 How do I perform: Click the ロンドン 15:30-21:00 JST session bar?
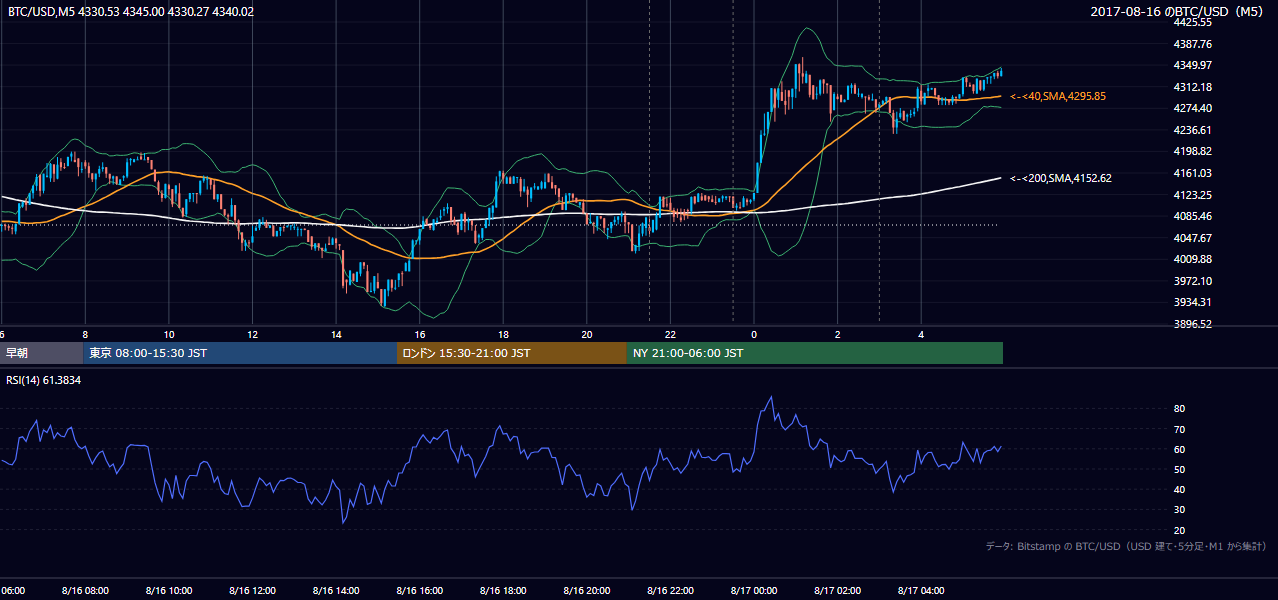point(512,353)
